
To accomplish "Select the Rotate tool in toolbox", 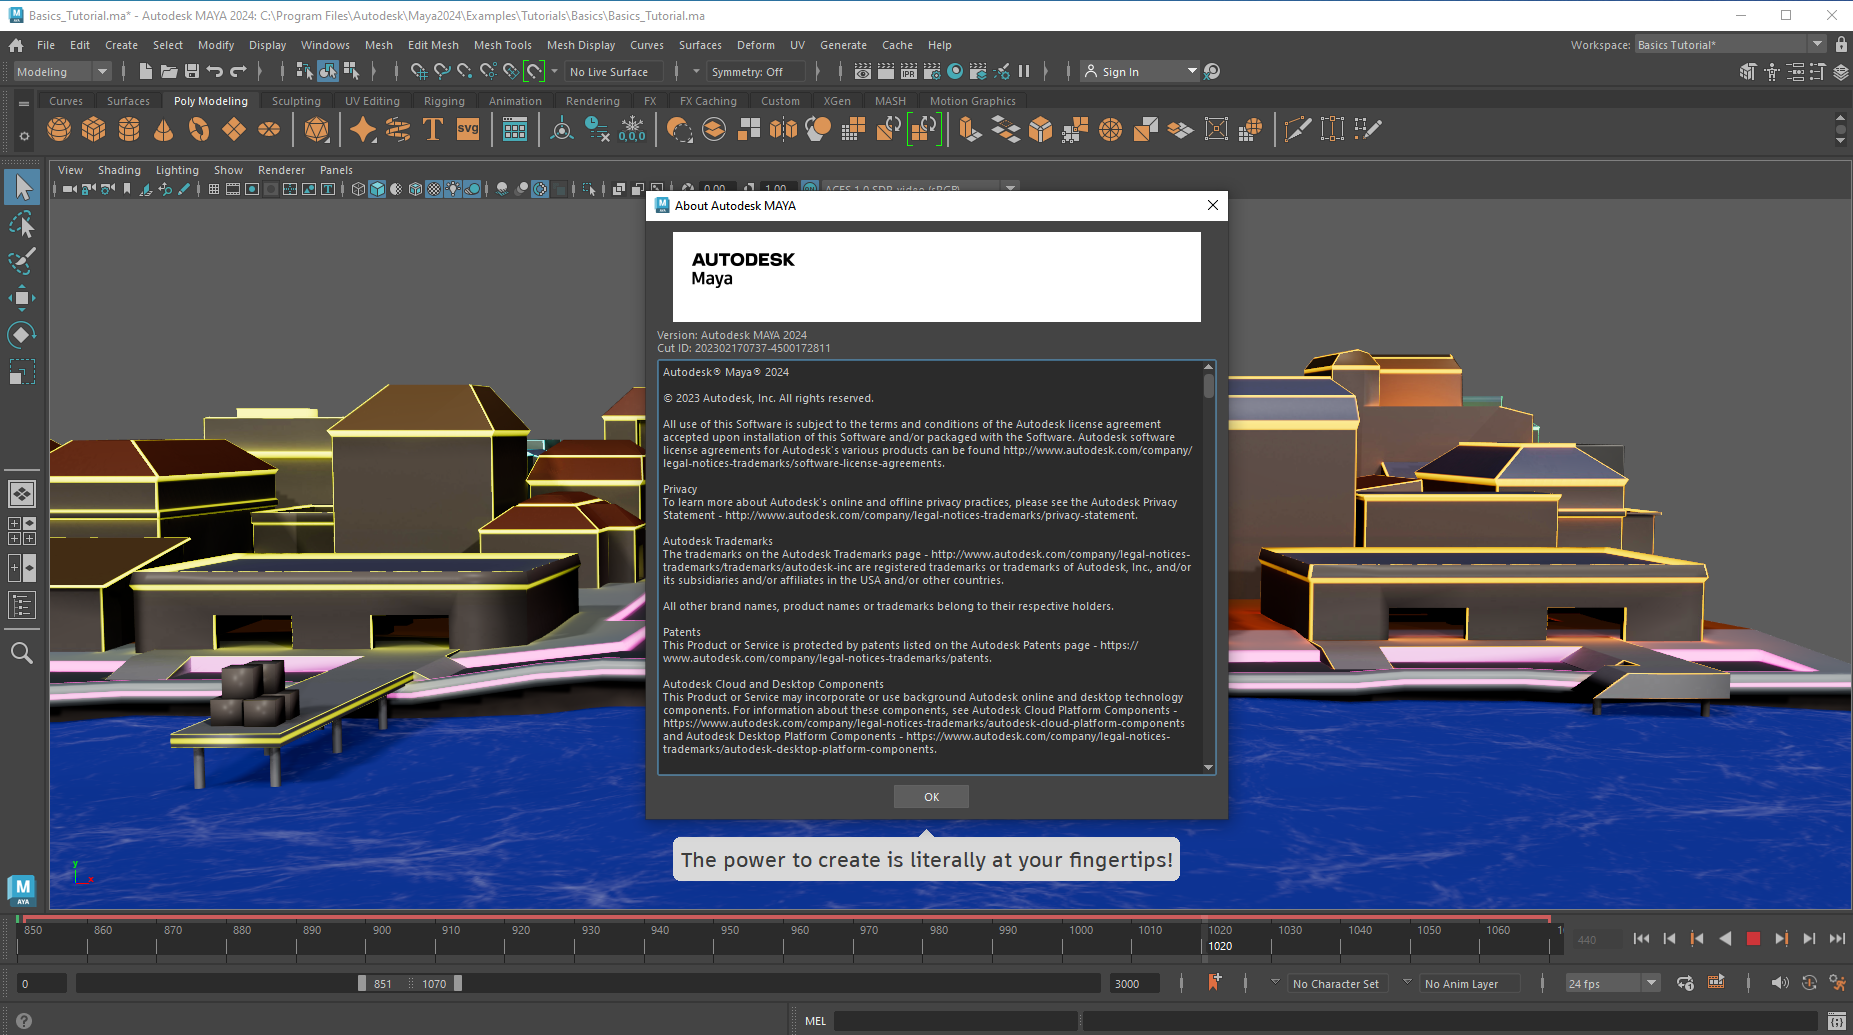I will click(x=22, y=335).
